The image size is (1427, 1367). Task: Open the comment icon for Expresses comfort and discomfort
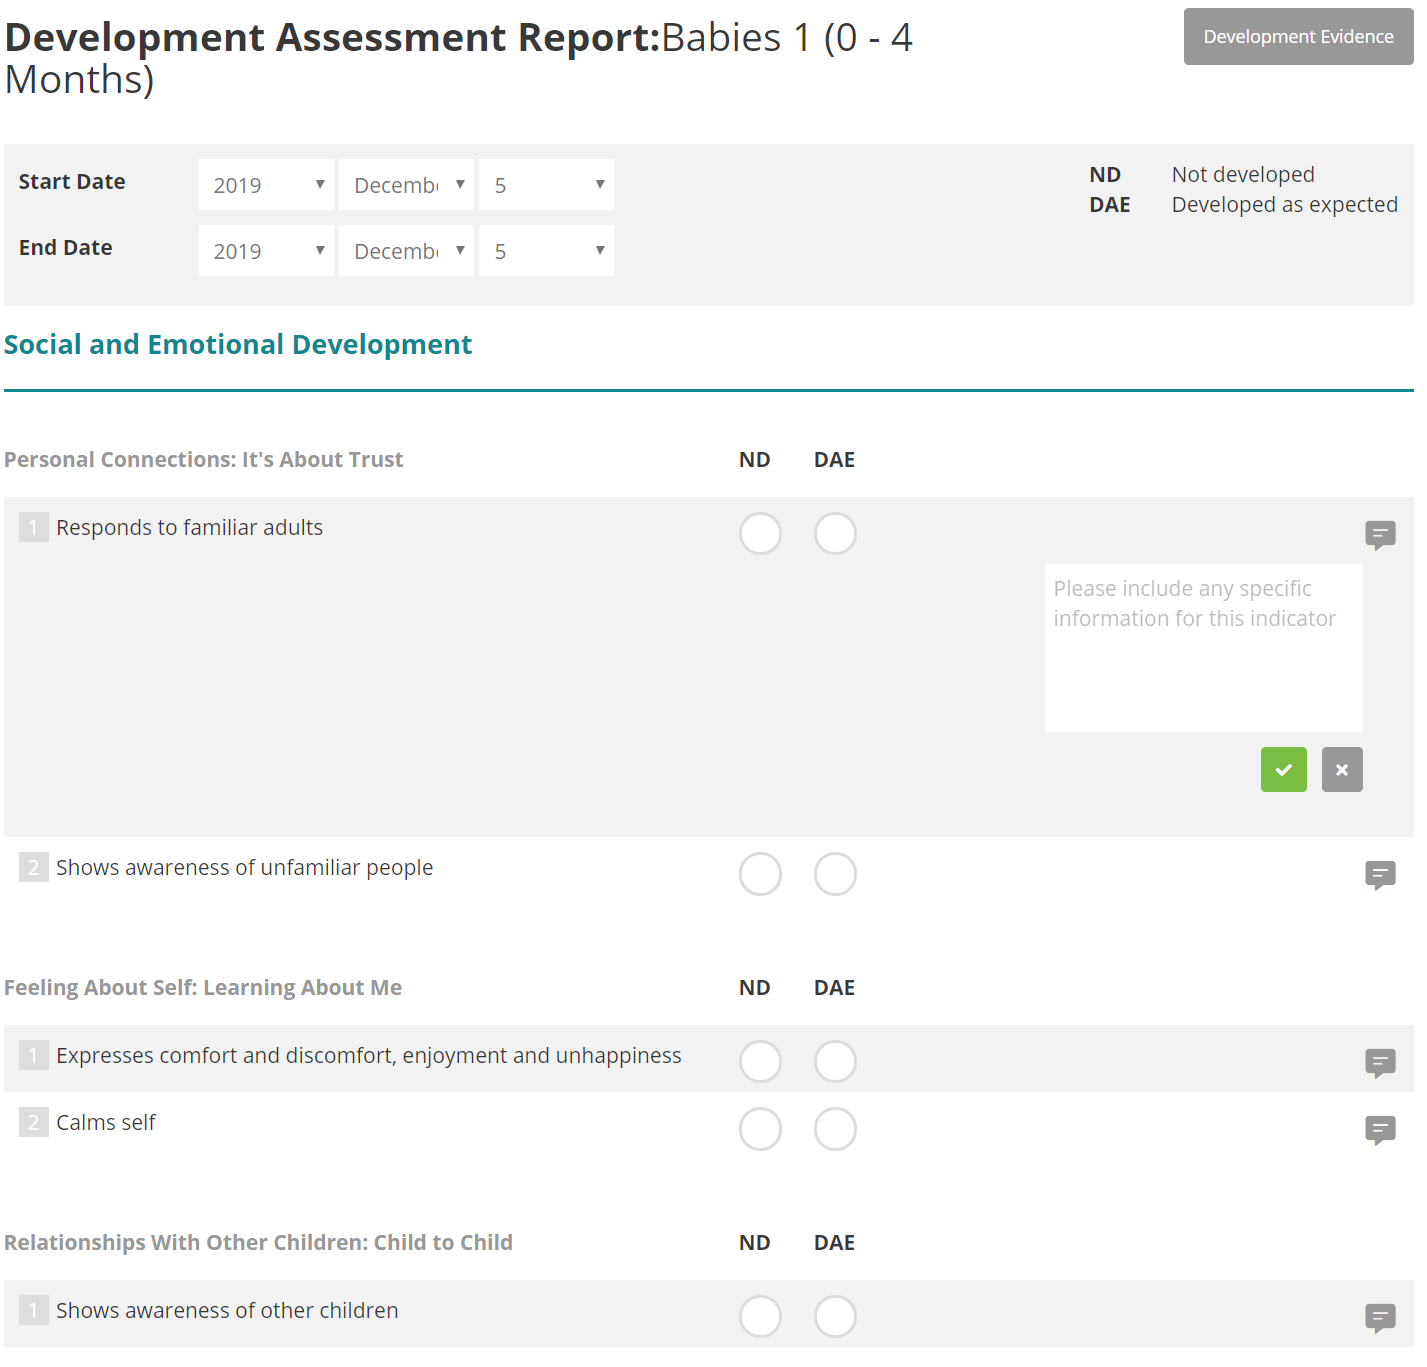pyautogui.click(x=1380, y=1063)
